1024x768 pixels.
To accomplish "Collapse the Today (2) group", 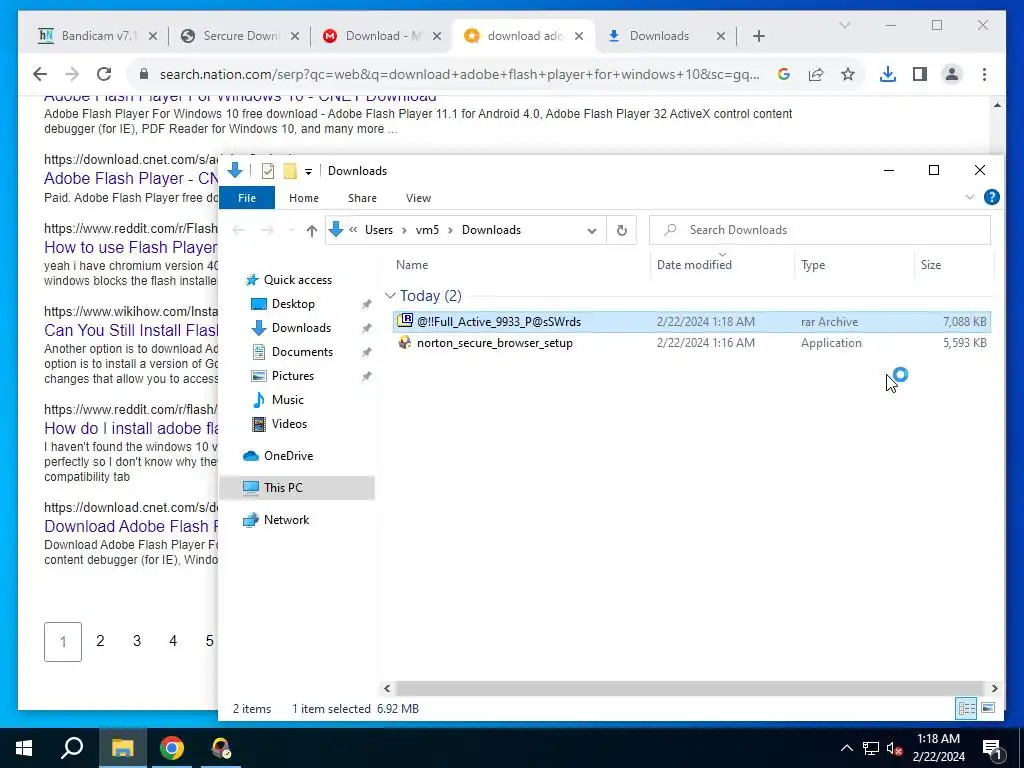I will [391, 296].
